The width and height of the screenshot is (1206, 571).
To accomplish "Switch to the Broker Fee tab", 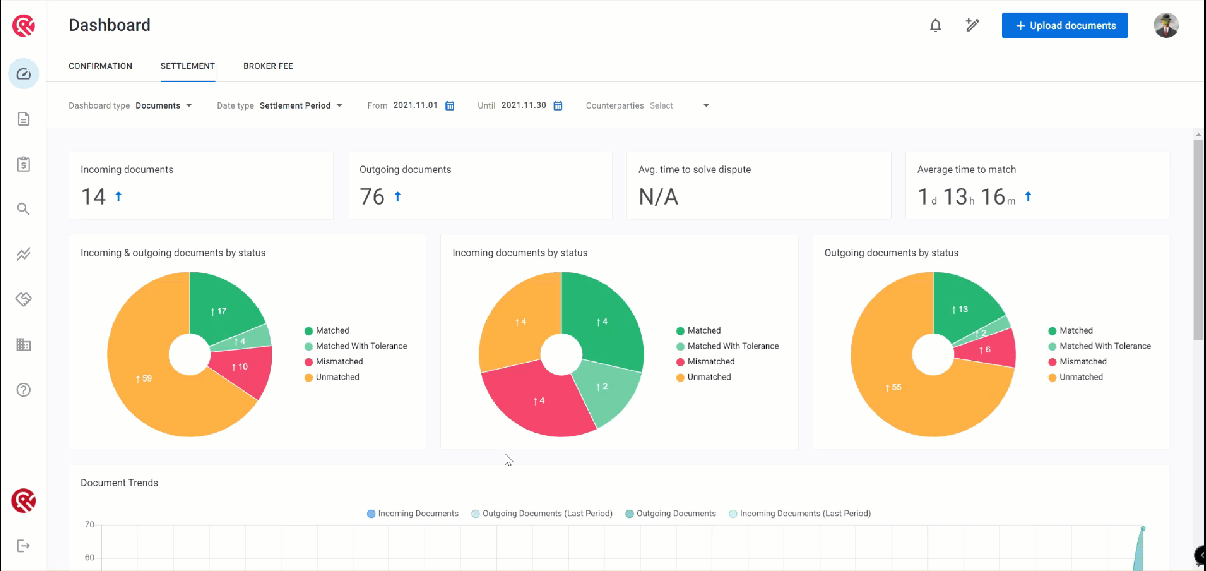I will (268, 66).
